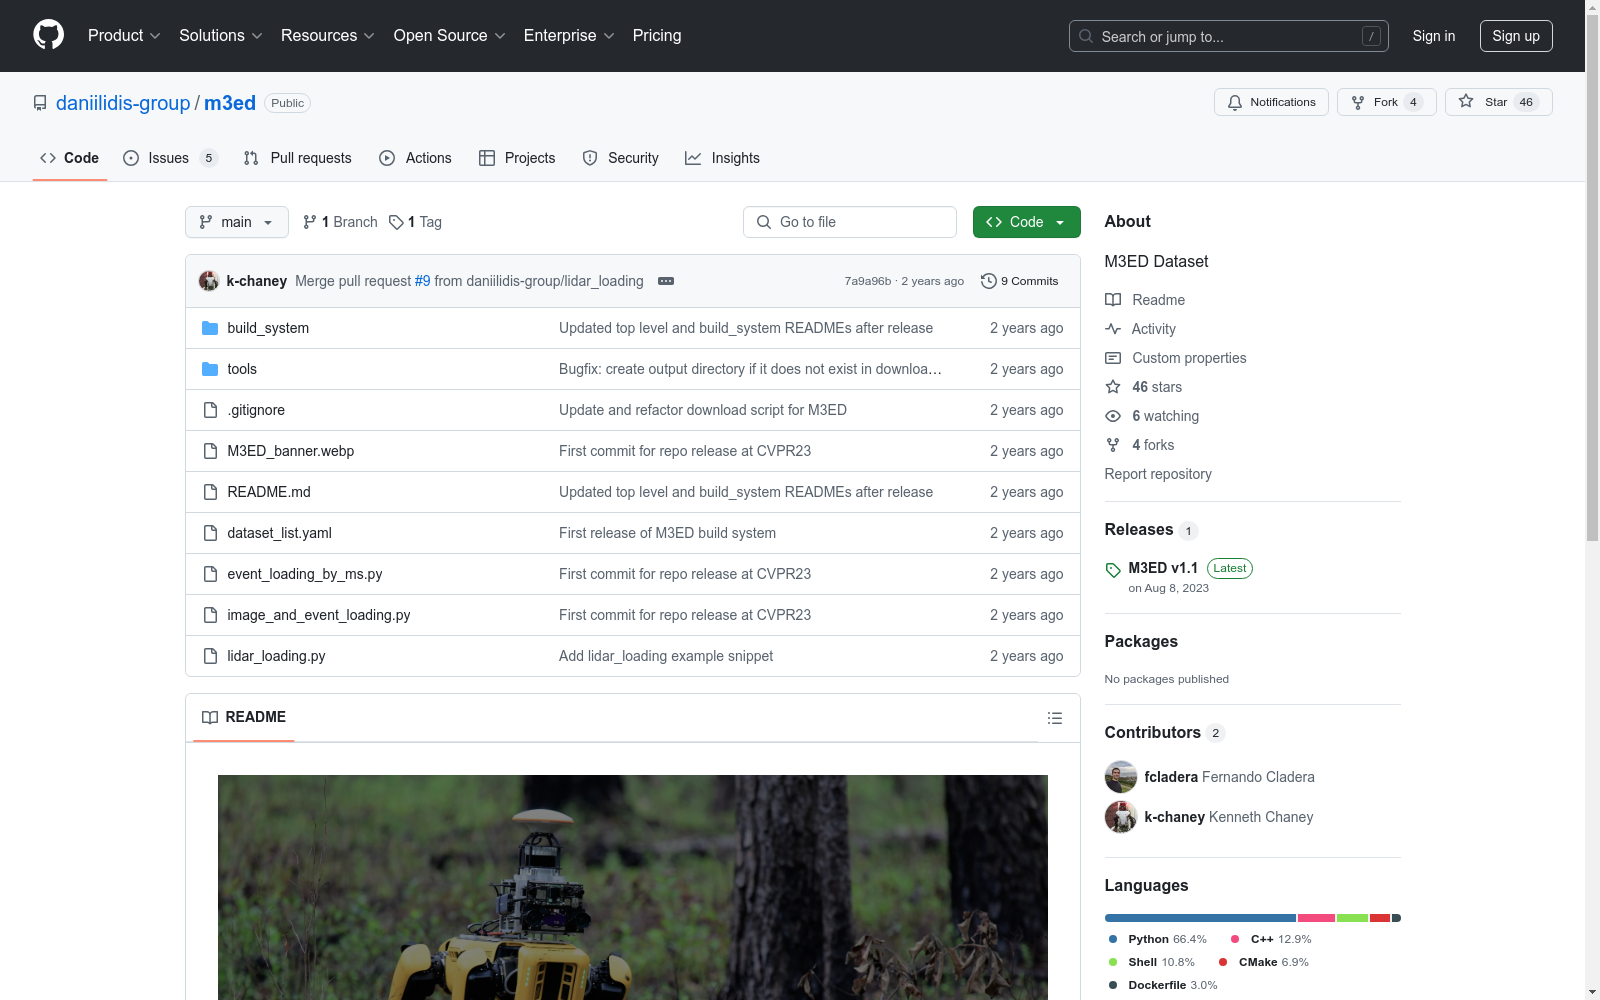Click the Shell green language bar segment

pyautogui.click(x=1352, y=918)
